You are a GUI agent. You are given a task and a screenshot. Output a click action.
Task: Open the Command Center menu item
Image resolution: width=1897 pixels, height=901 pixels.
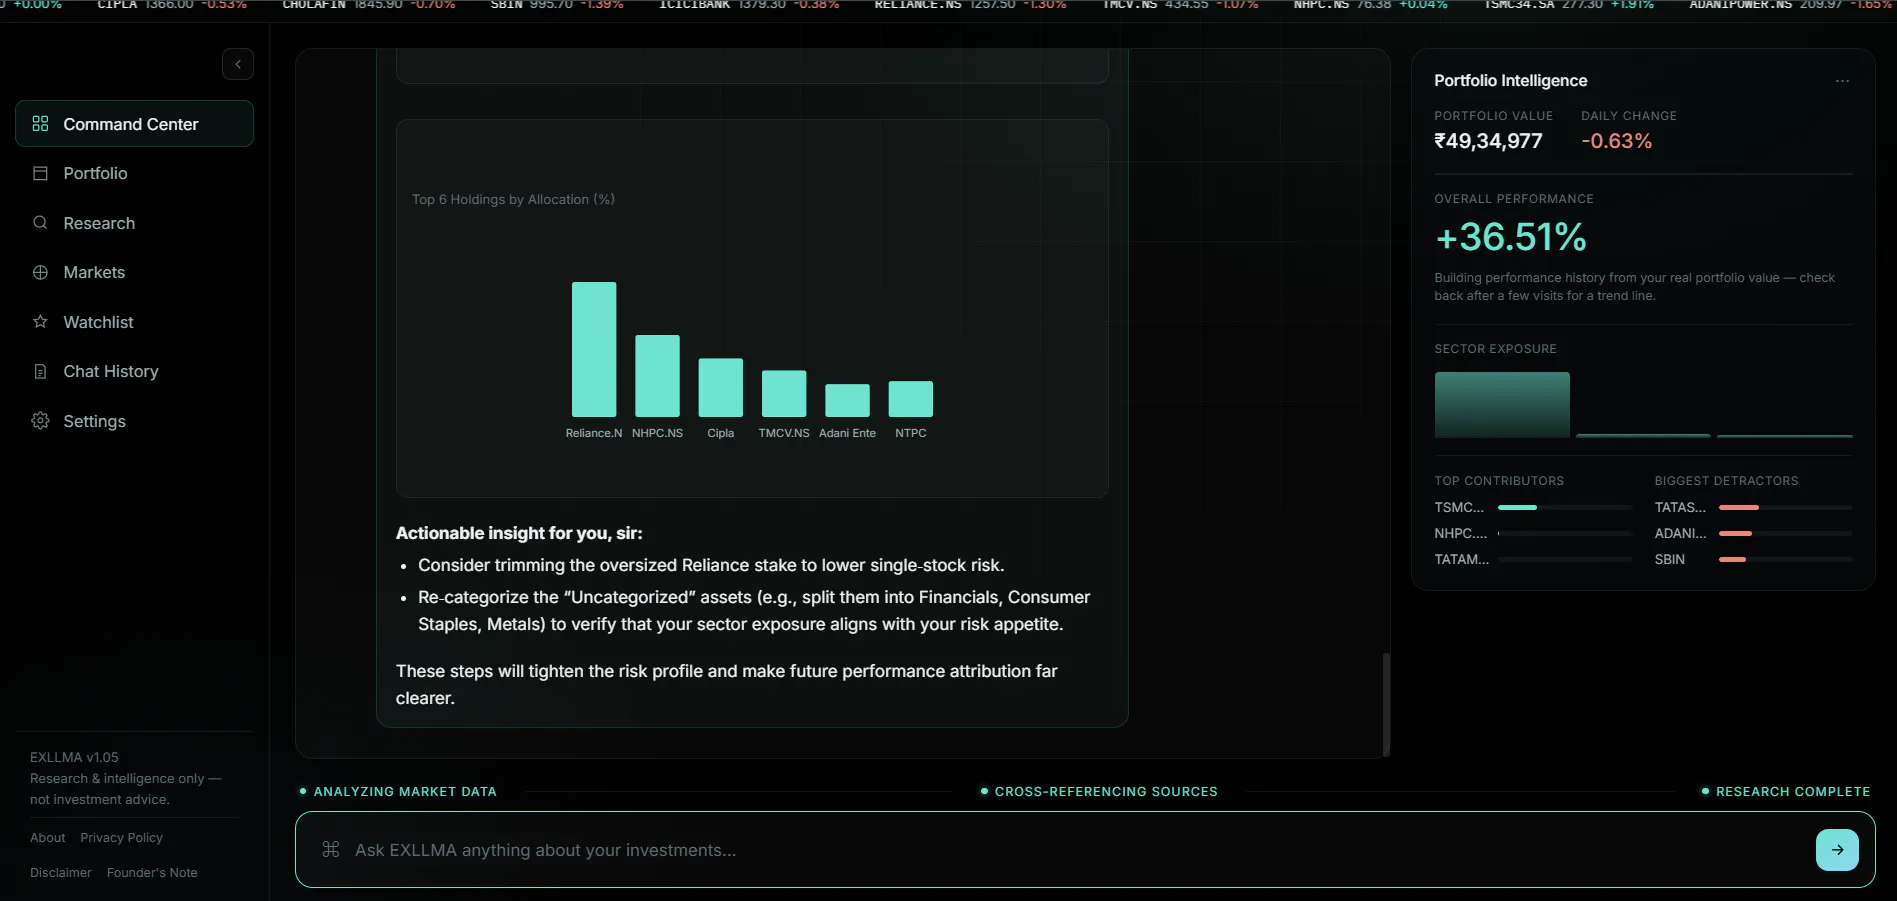coord(134,124)
